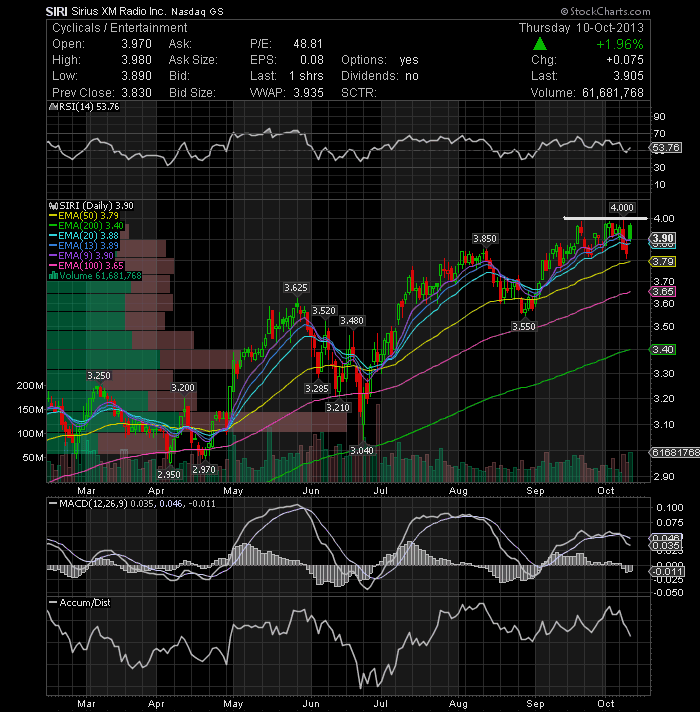Click the 4.000 resistance price annotation
Viewport: 700px width, 712px height.
coord(621,208)
